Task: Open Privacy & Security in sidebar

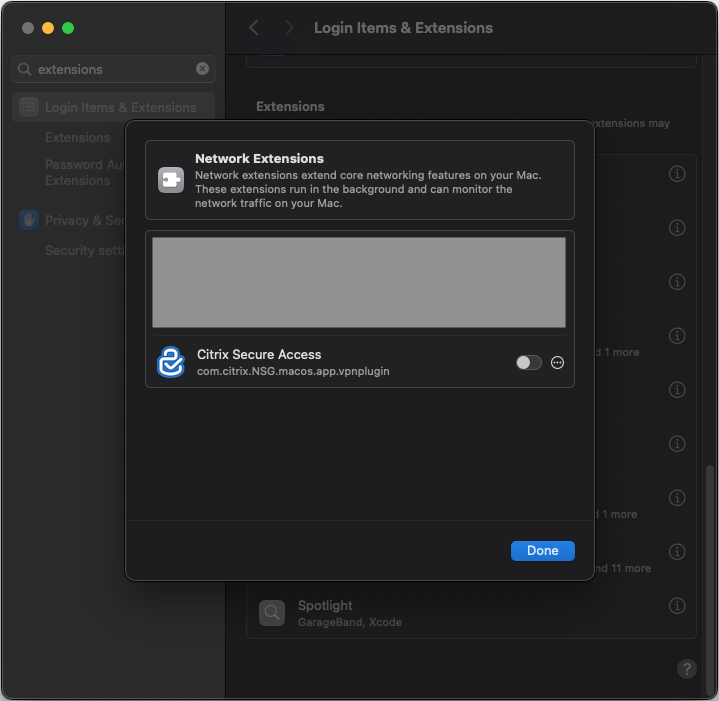Action: click(x=72, y=221)
